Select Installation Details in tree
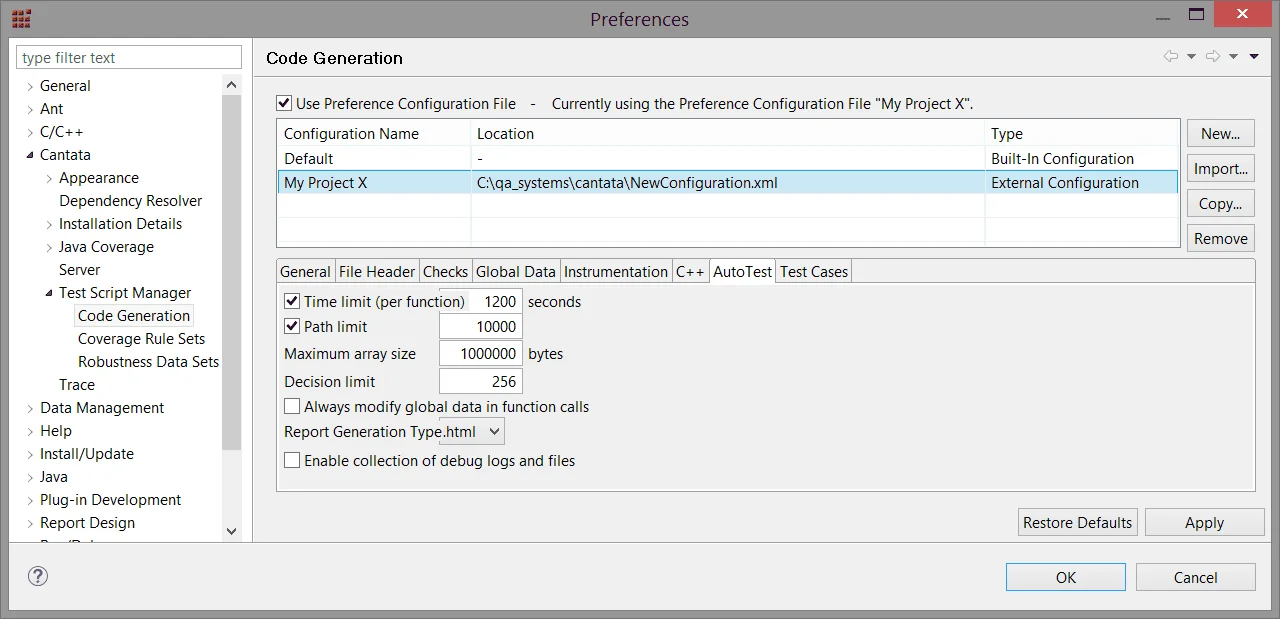Image resolution: width=1280 pixels, height=619 pixels. tap(120, 224)
